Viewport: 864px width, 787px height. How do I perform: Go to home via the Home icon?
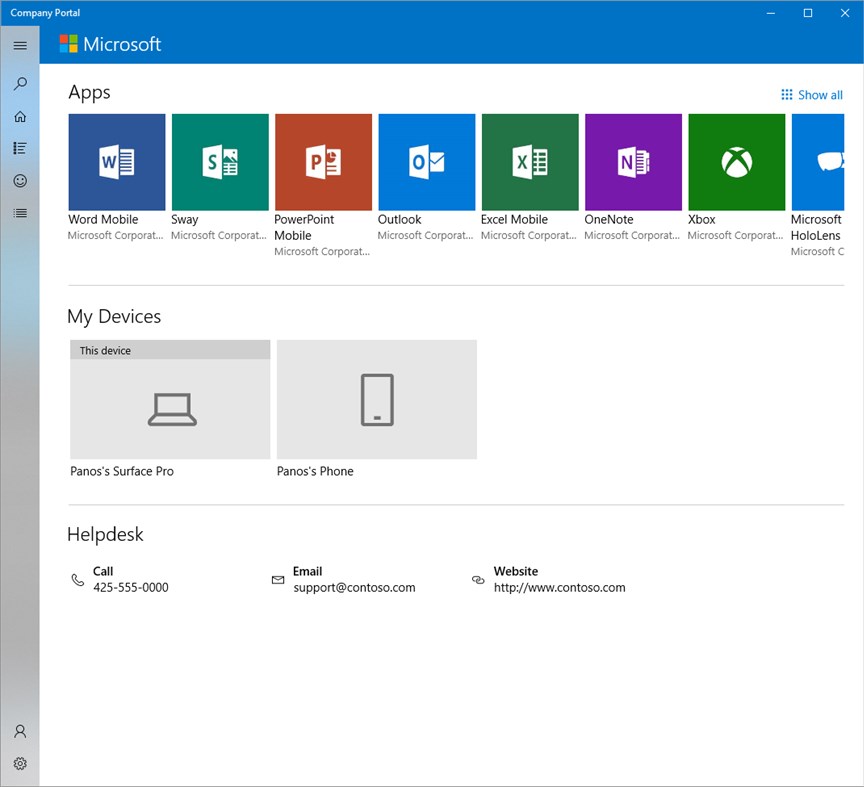tap(20, 116)
